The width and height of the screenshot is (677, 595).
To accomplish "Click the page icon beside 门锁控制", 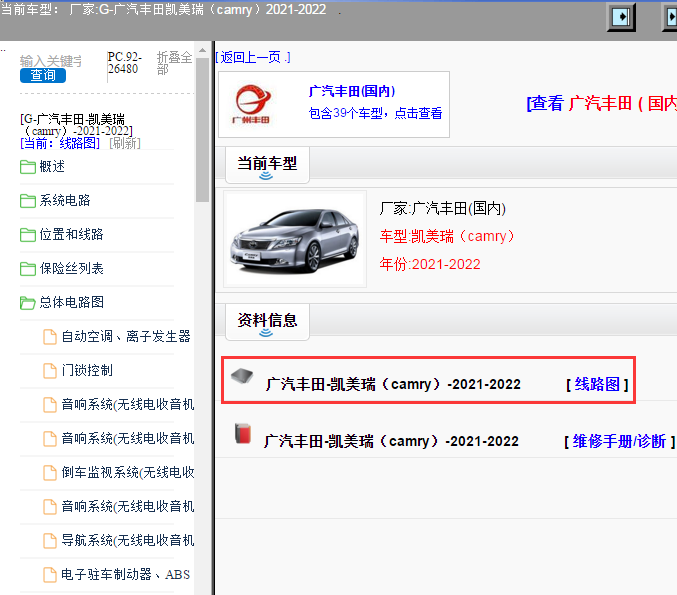I will click(49, 370).
